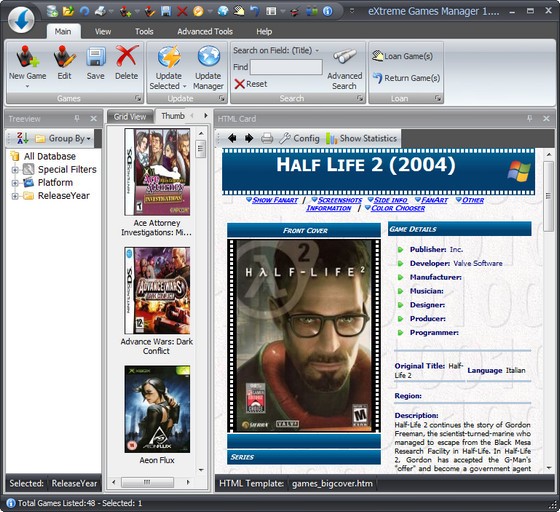Viewport: 560px width, 512px height.
Task: Select the Ace Attorney Investigations thumbnail
Action: pos(157,172)
